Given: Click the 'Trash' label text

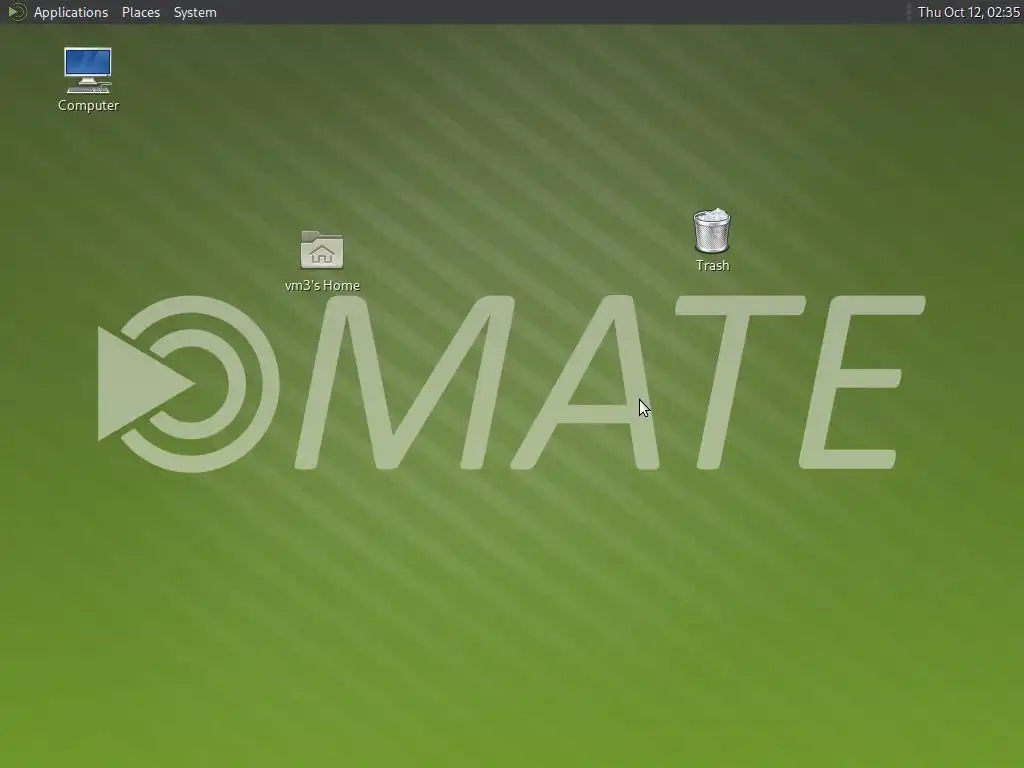Looking at the screenshot, I should click(x=712, y=265).
